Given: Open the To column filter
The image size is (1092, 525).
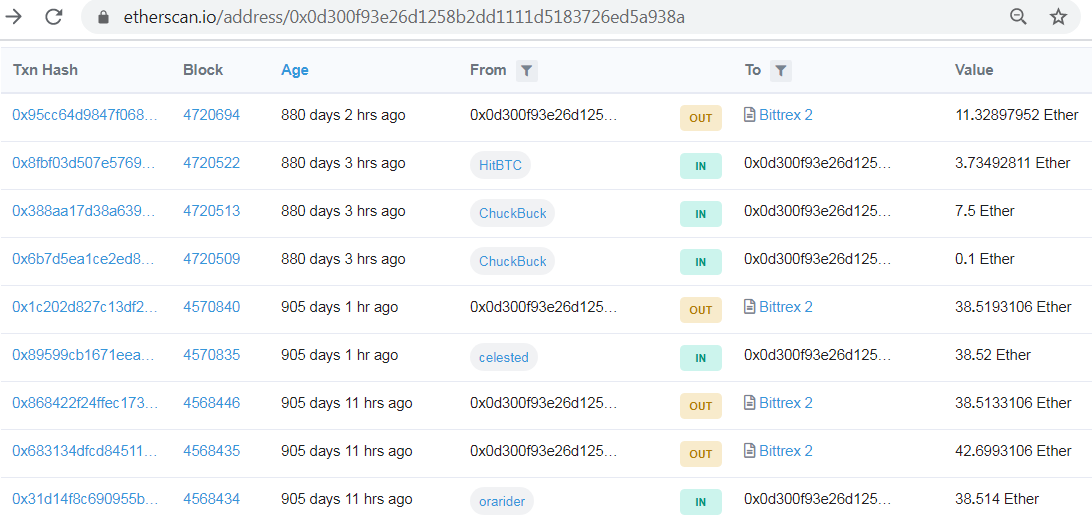Looking at the screenshot, I should [x=781, y=70].
